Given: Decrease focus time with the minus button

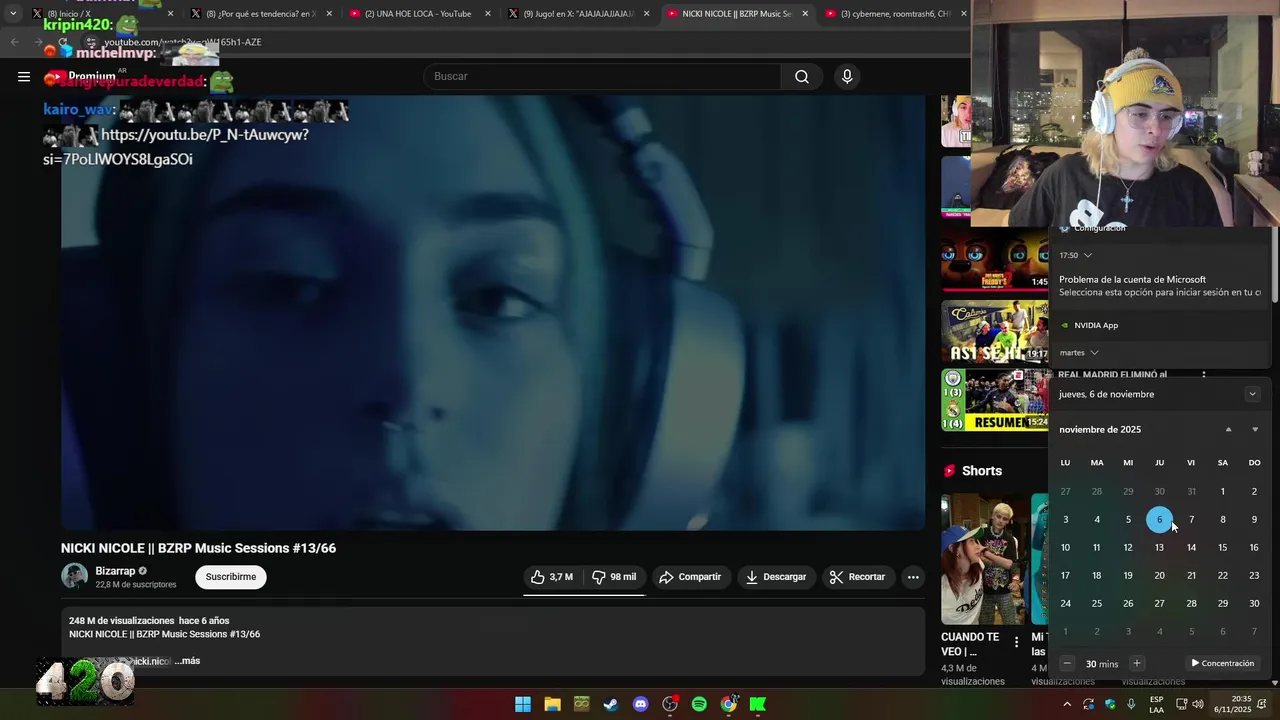Looking at the screenshot, I should point(1067,663).
